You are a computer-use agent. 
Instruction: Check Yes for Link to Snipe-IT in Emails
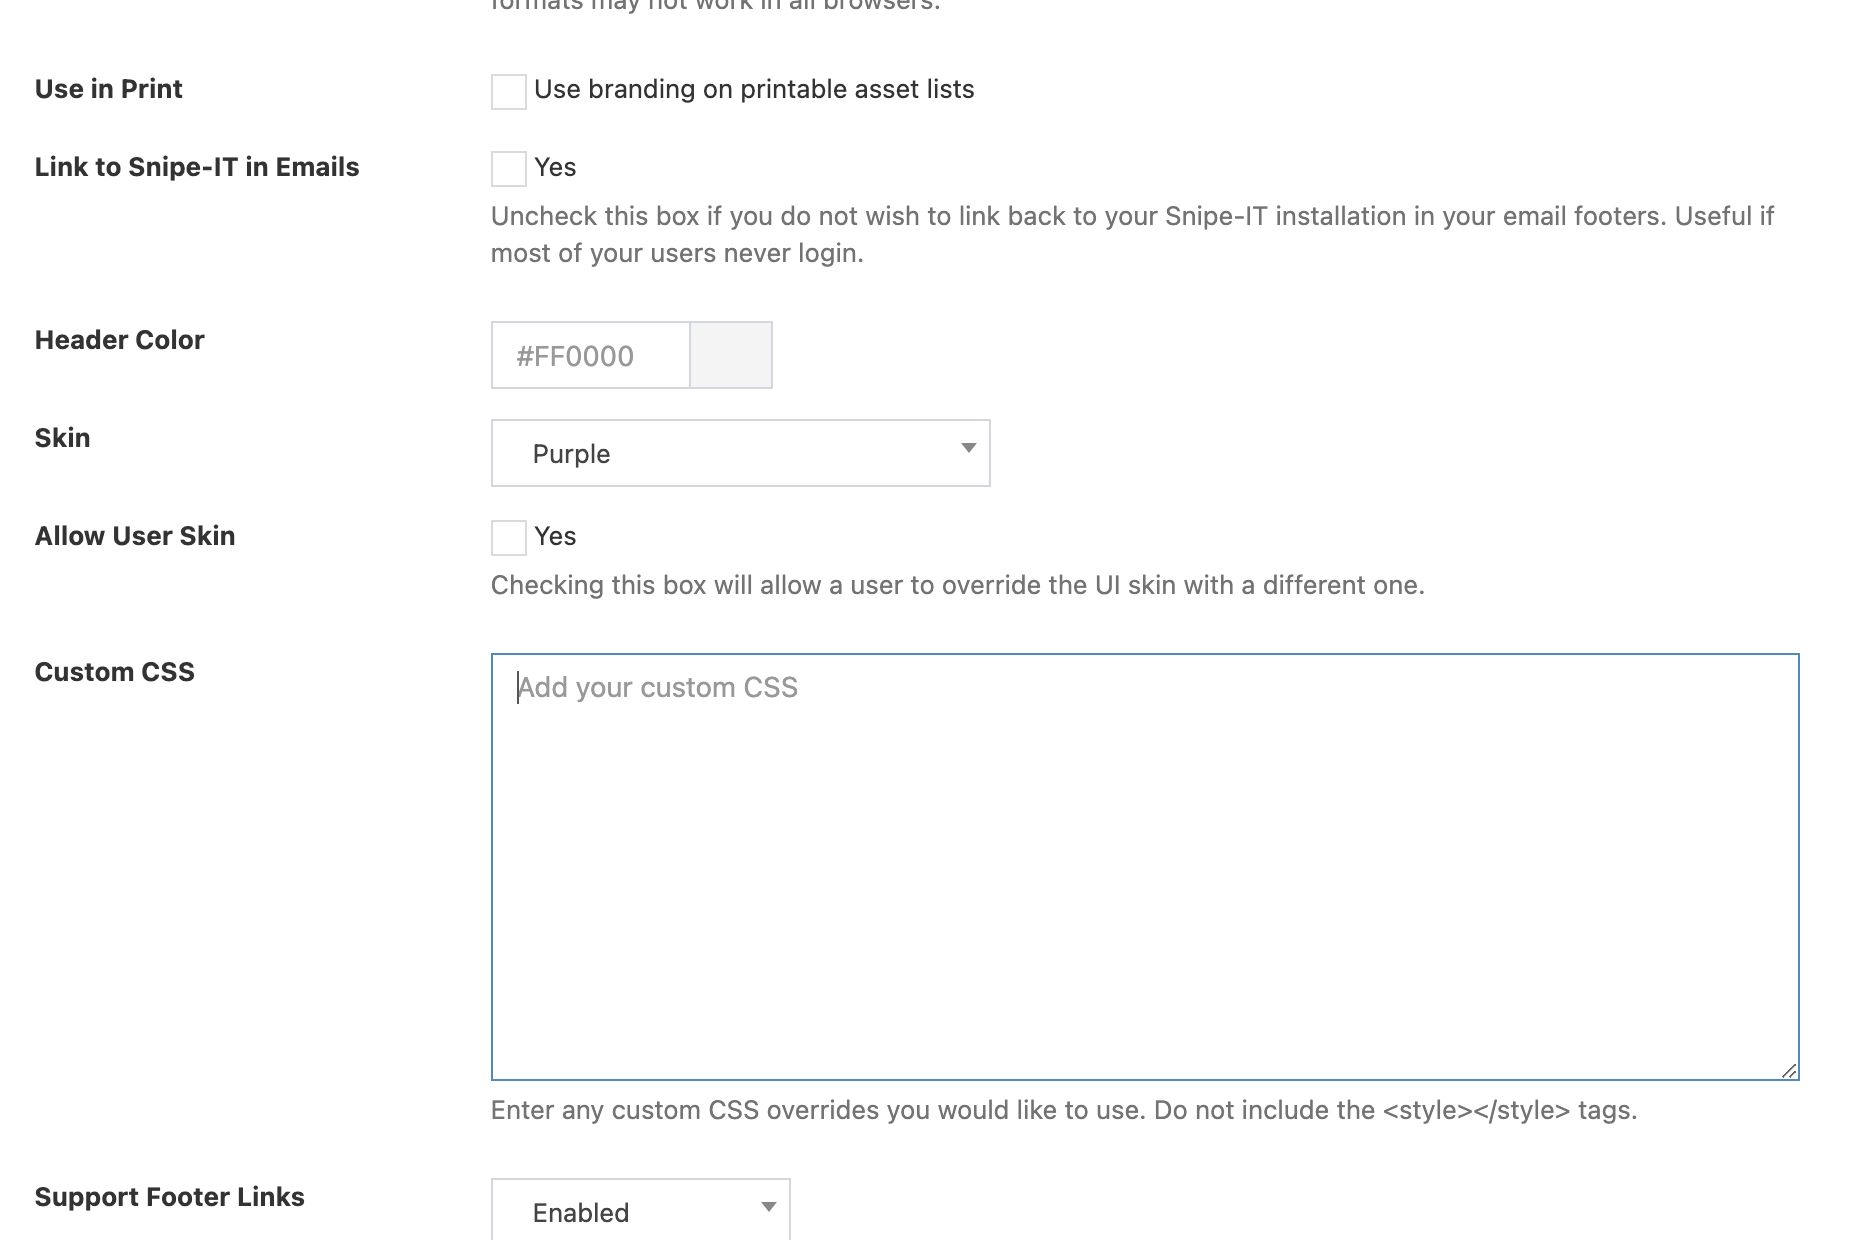pos(508,168)
